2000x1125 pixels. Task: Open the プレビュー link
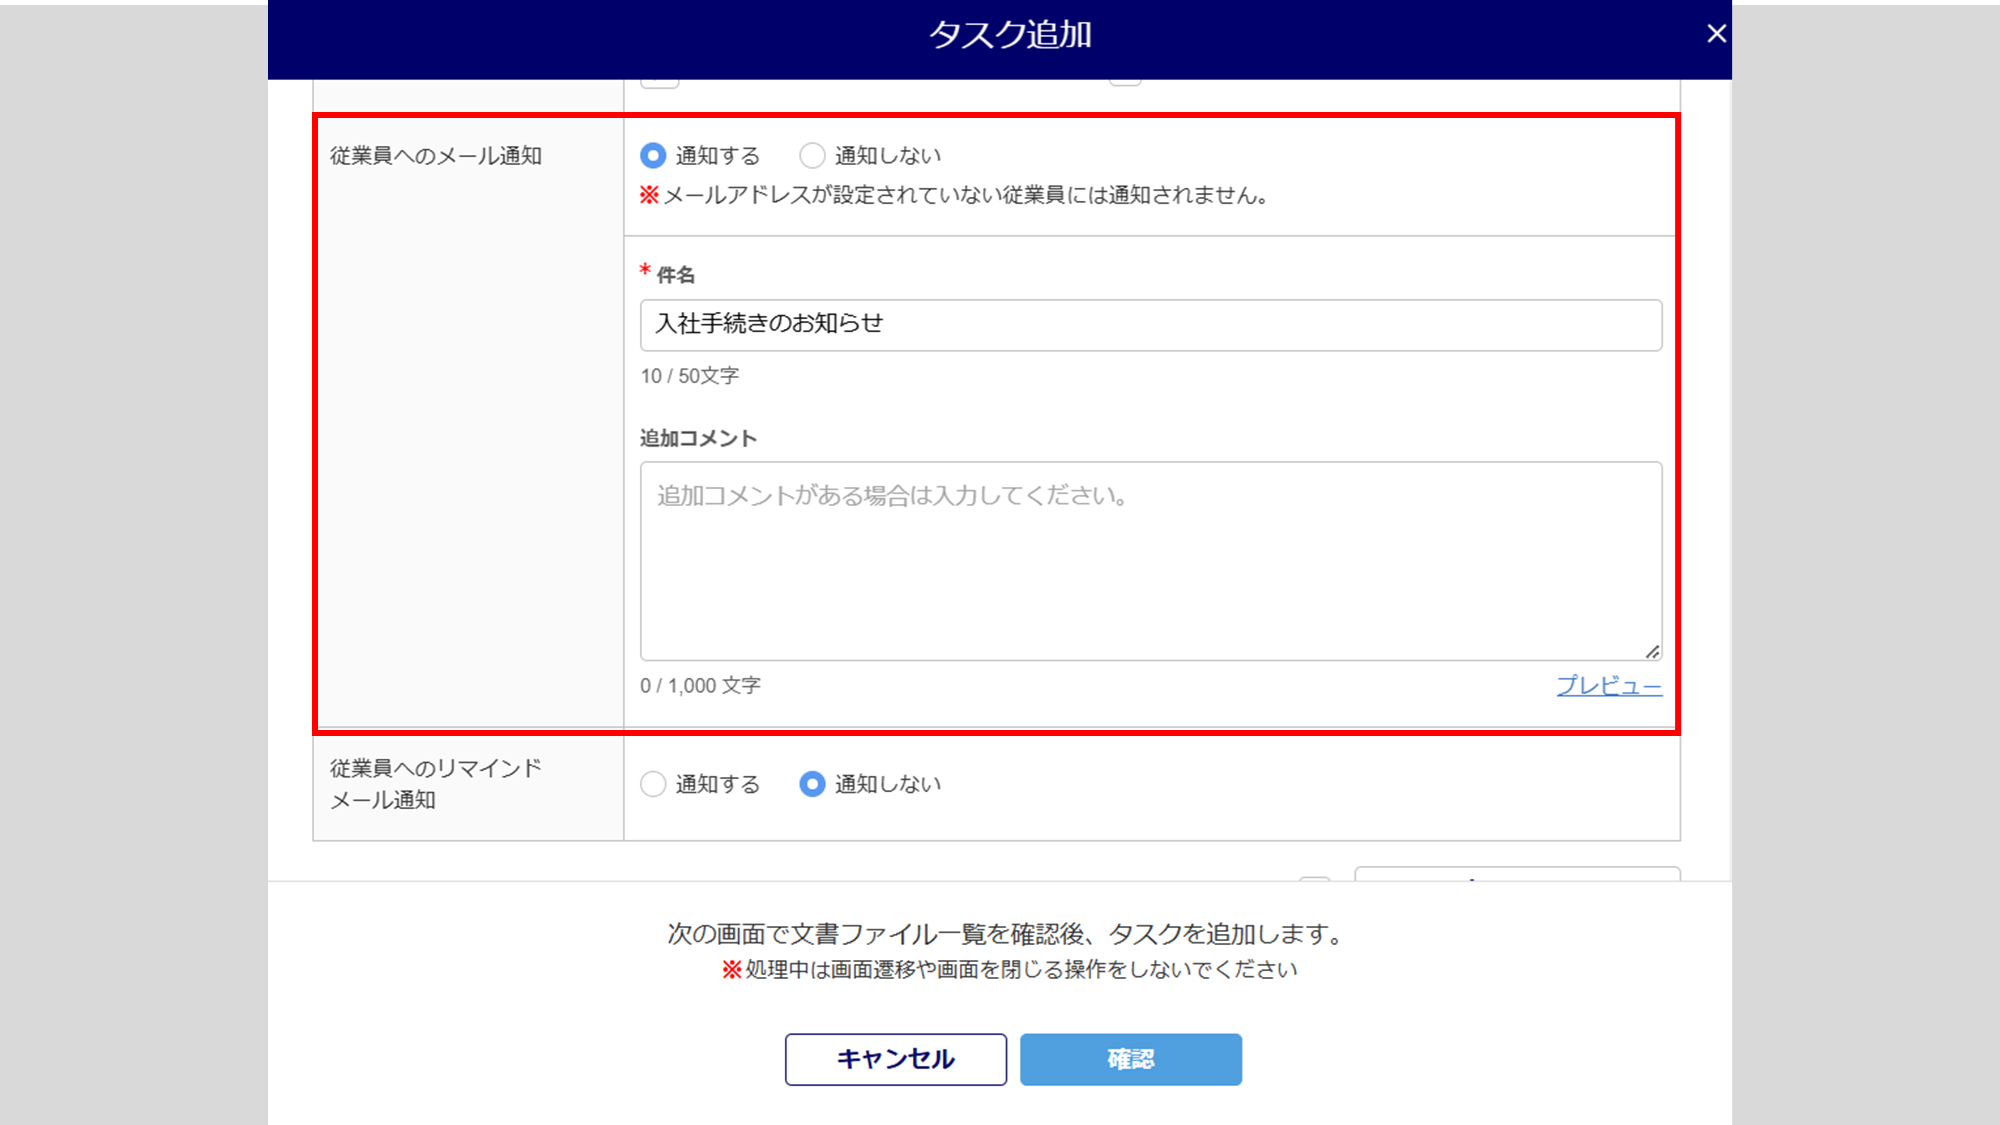1608,686
